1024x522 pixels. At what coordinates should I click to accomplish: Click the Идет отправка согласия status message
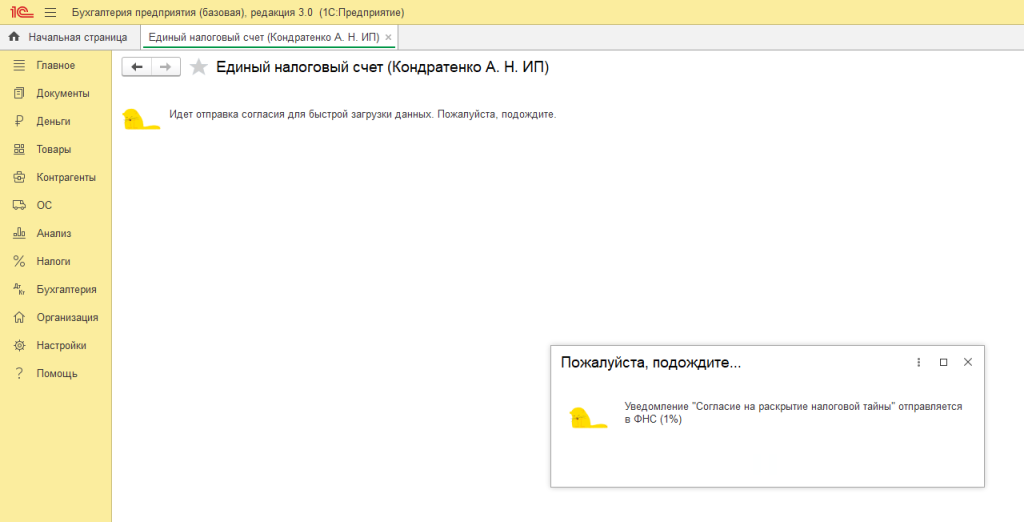(362, 114)
